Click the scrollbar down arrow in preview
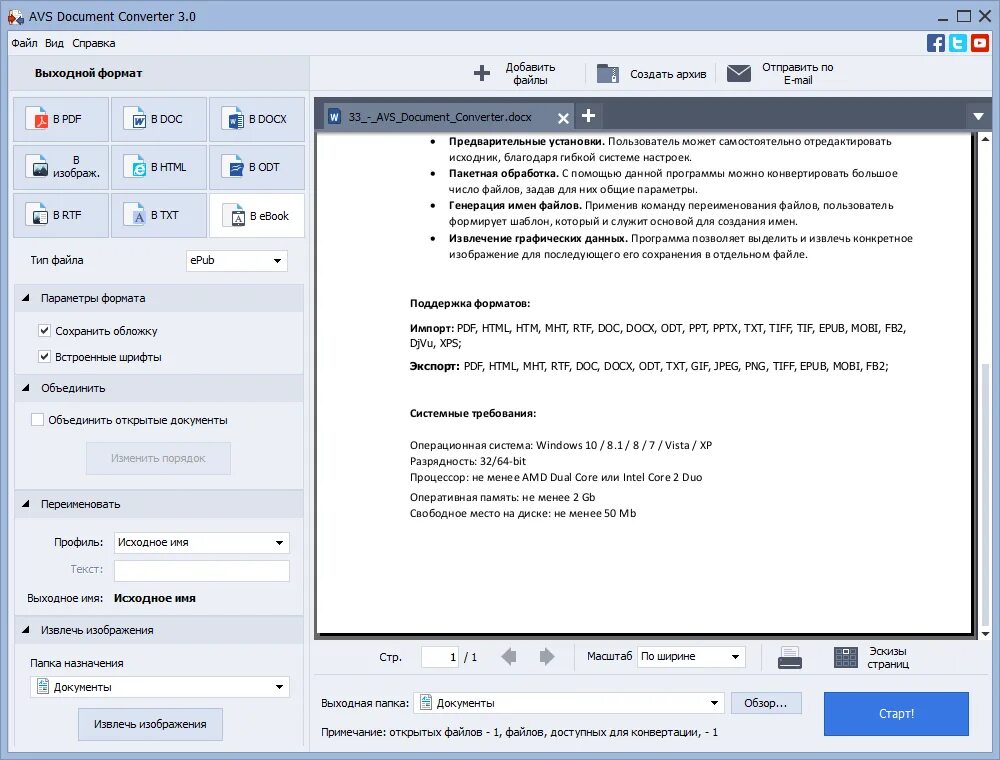1000x760 pixels. [x=985, y=634]
